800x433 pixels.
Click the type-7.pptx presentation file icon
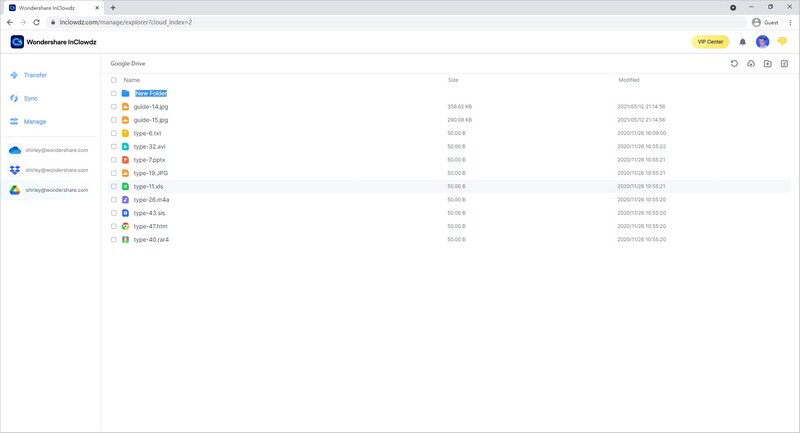(x=126, y=160)
